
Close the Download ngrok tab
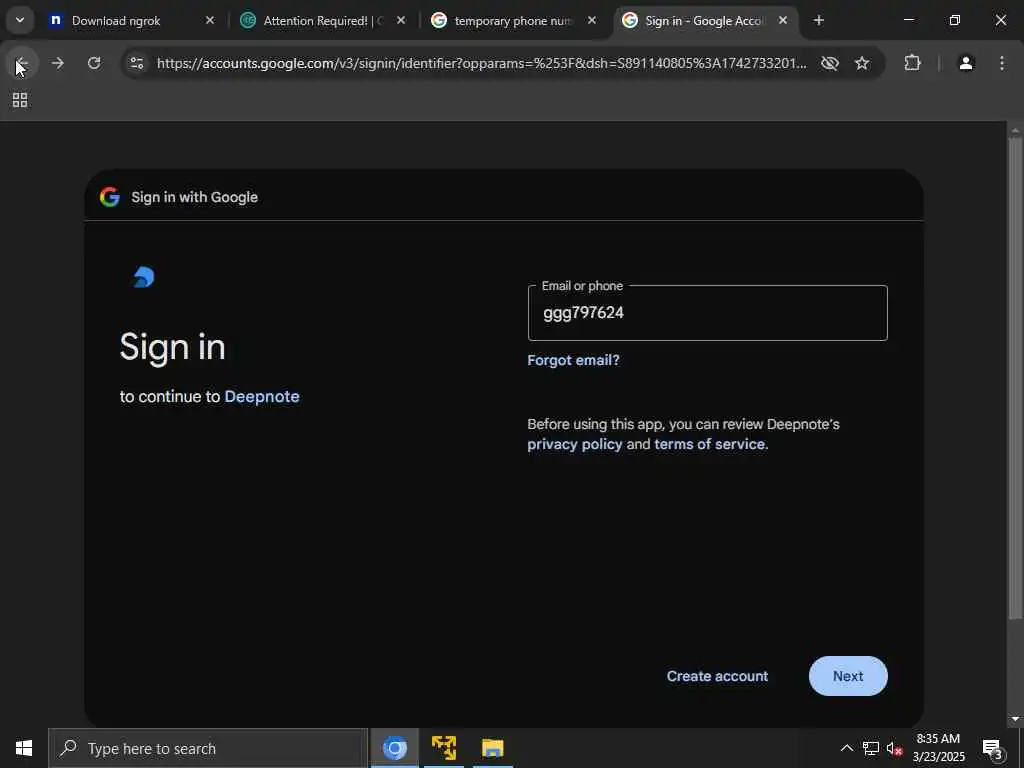210,20
